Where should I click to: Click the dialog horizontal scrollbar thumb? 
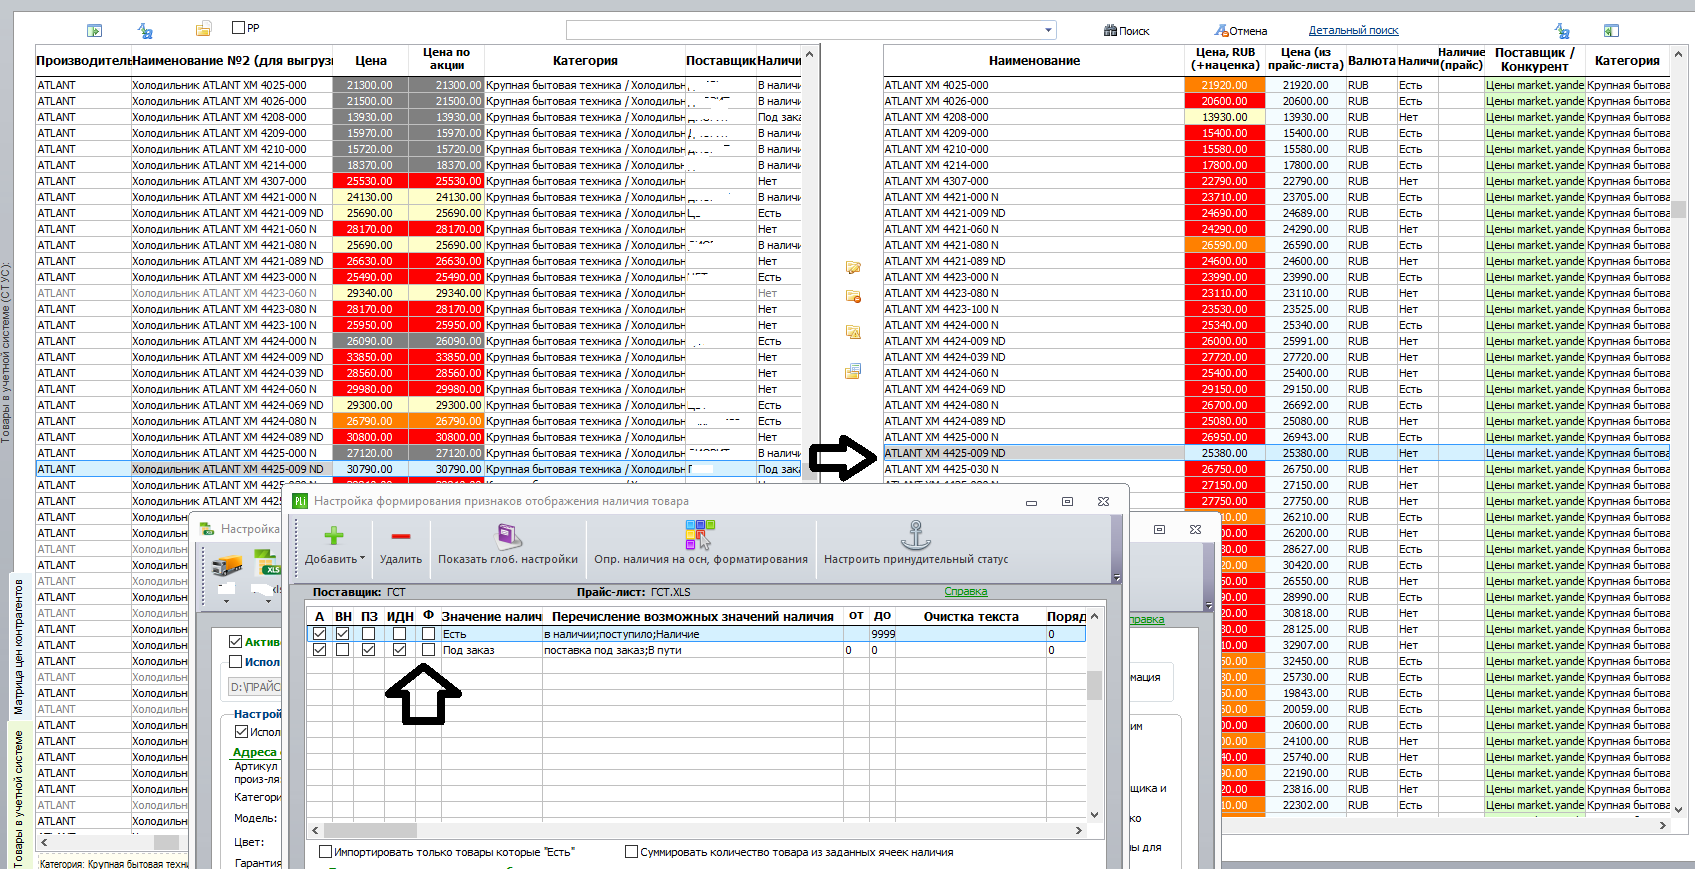[x=370, y=830]
